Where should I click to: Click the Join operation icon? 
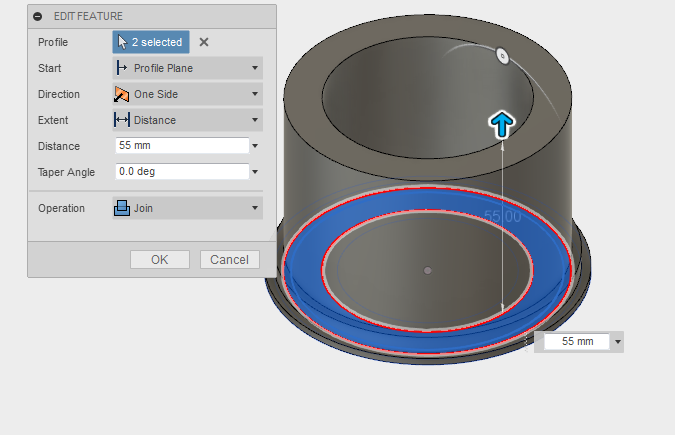click(x=122, y=208)
